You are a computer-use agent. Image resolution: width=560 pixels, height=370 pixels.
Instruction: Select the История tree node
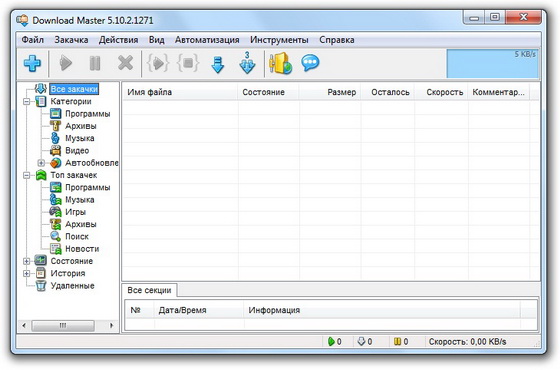click(68, 274)
